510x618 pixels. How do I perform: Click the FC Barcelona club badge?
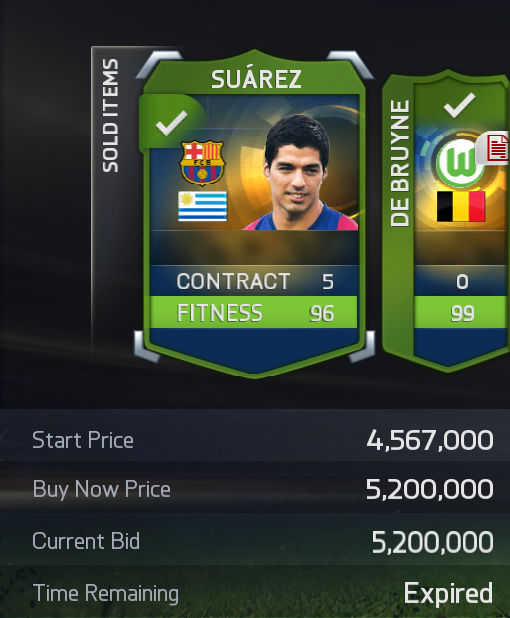click(x=202, y=162)
